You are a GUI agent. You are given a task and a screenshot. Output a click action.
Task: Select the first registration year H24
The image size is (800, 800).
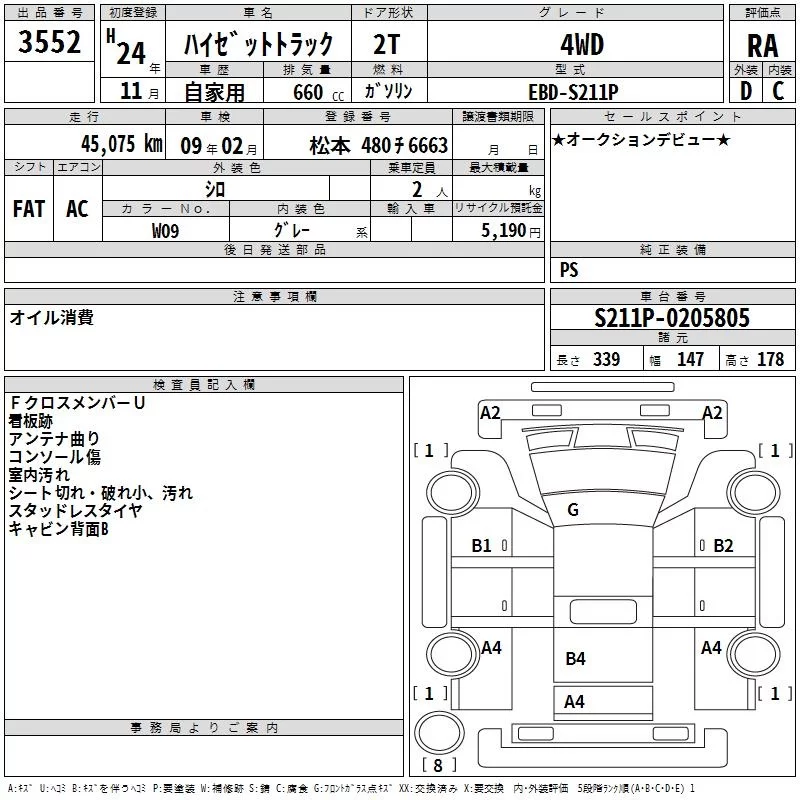pyautogui.click(x=127, y=47)
